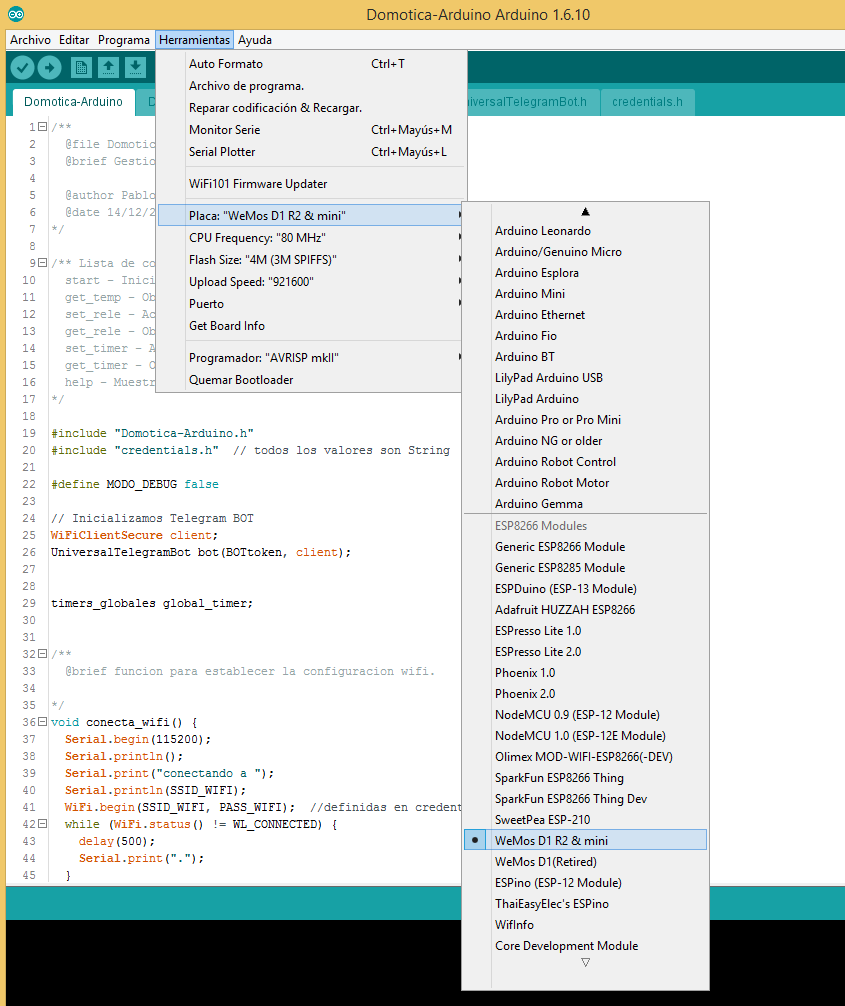Switch to the Domotica-Arduino tab
Viewport: 845px width, 1006px height.
(73, 102)
